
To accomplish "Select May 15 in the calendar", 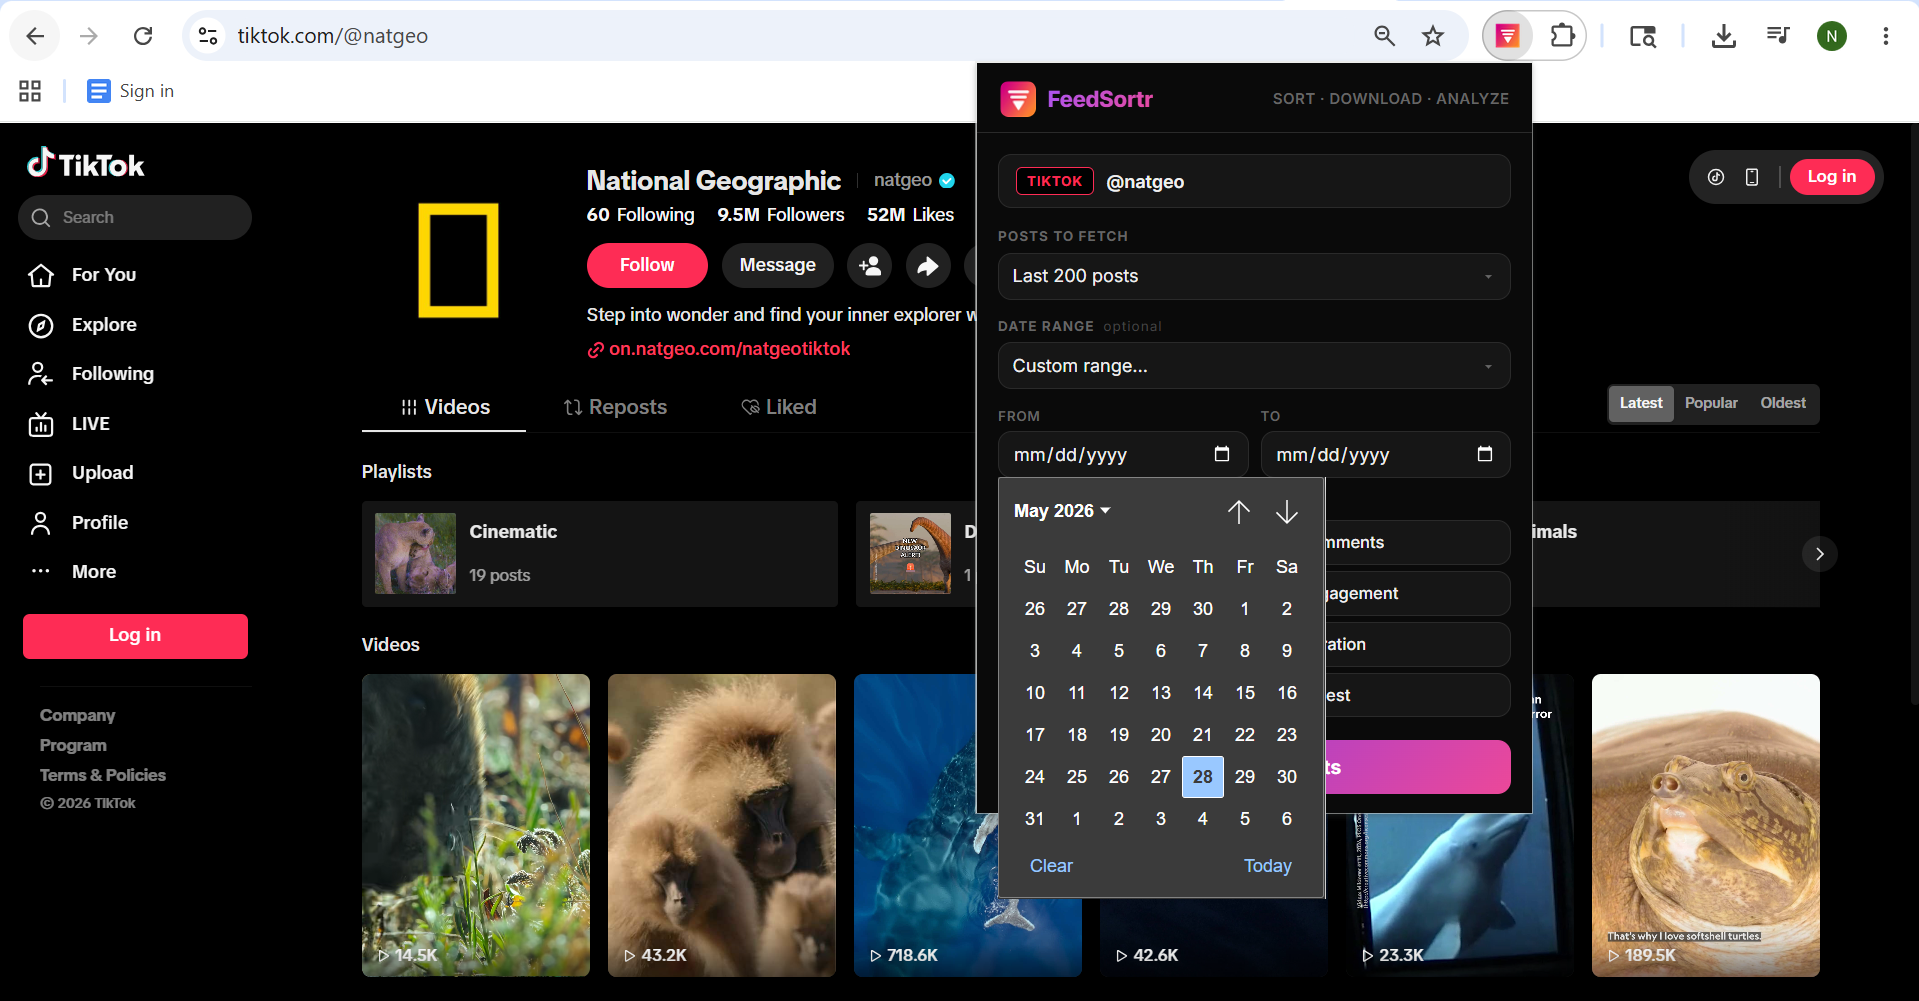I will pyautogui.click(x=1245, y=693).
